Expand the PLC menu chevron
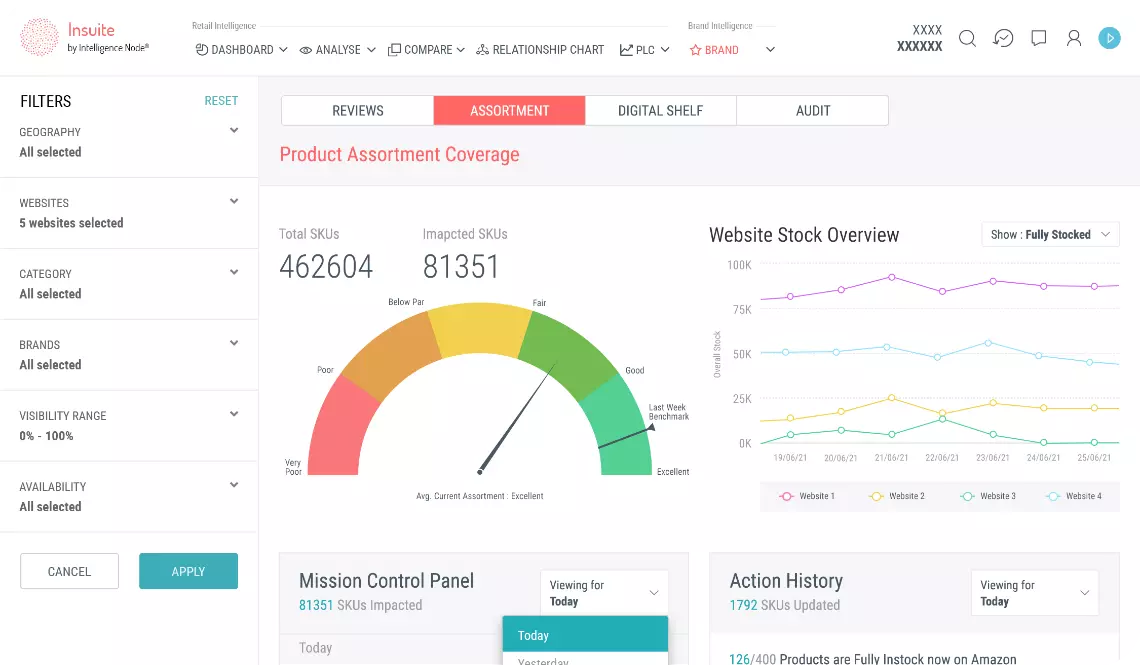This screenshot has height=665, width=1140. tap(665, 49)
